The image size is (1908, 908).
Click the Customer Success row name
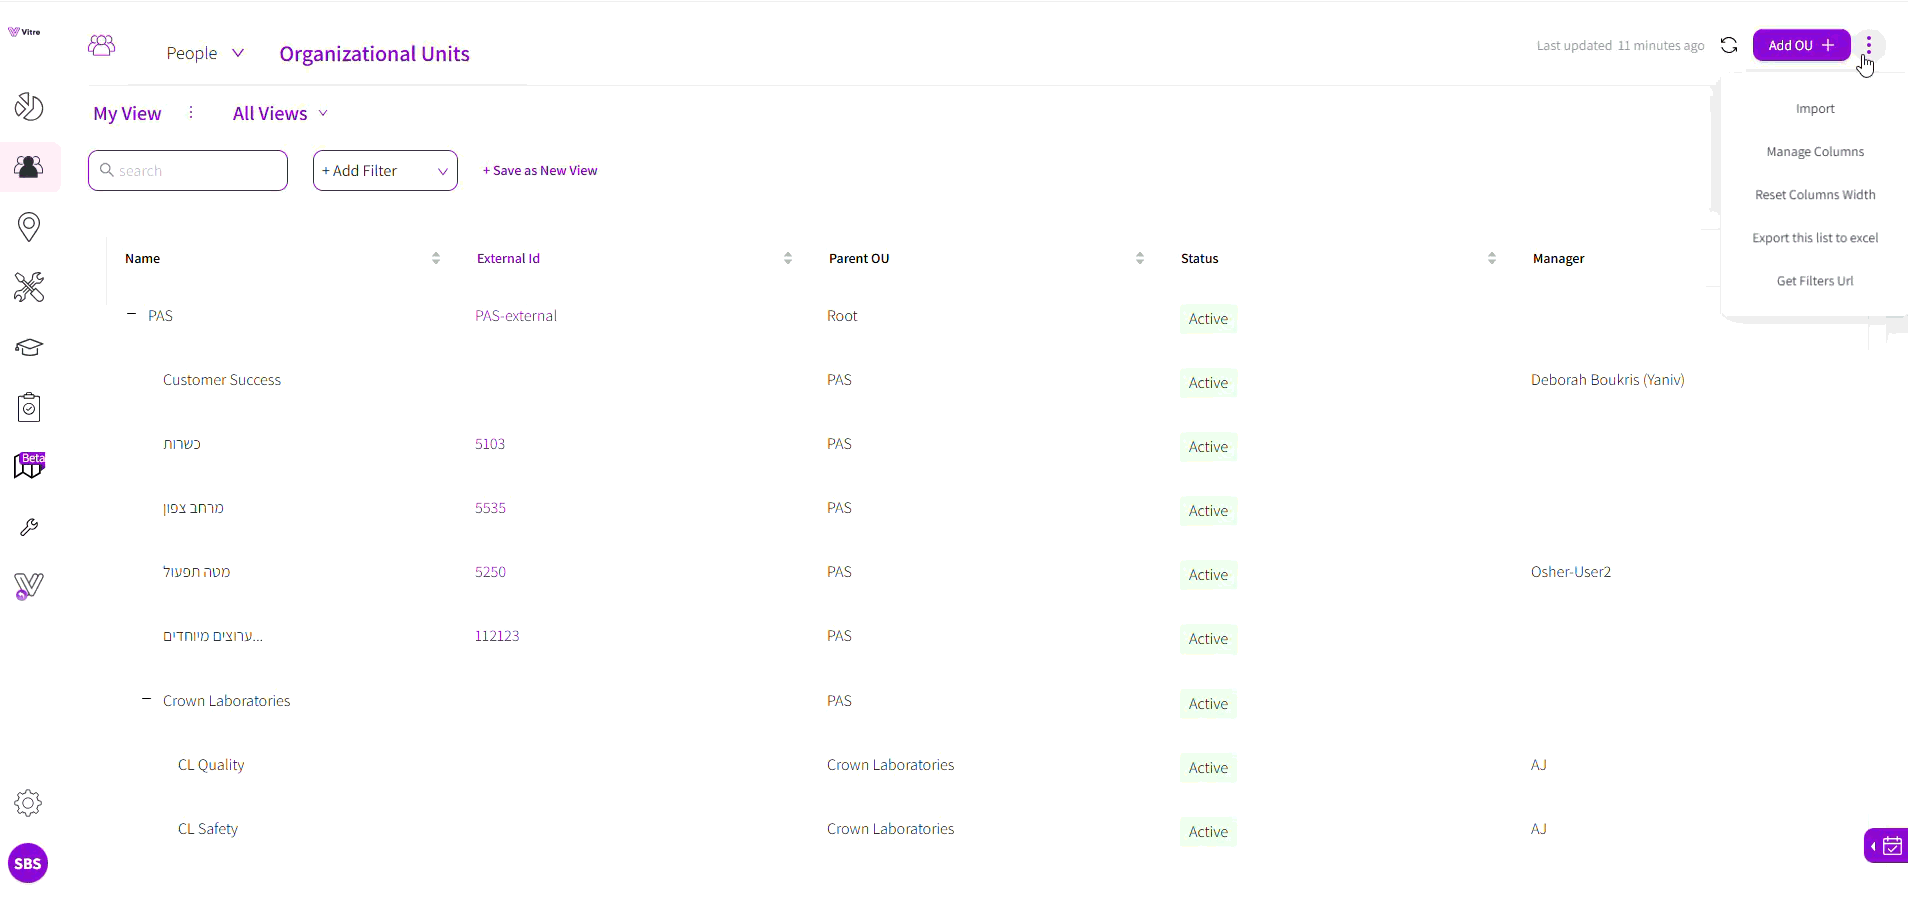[222, 380]
